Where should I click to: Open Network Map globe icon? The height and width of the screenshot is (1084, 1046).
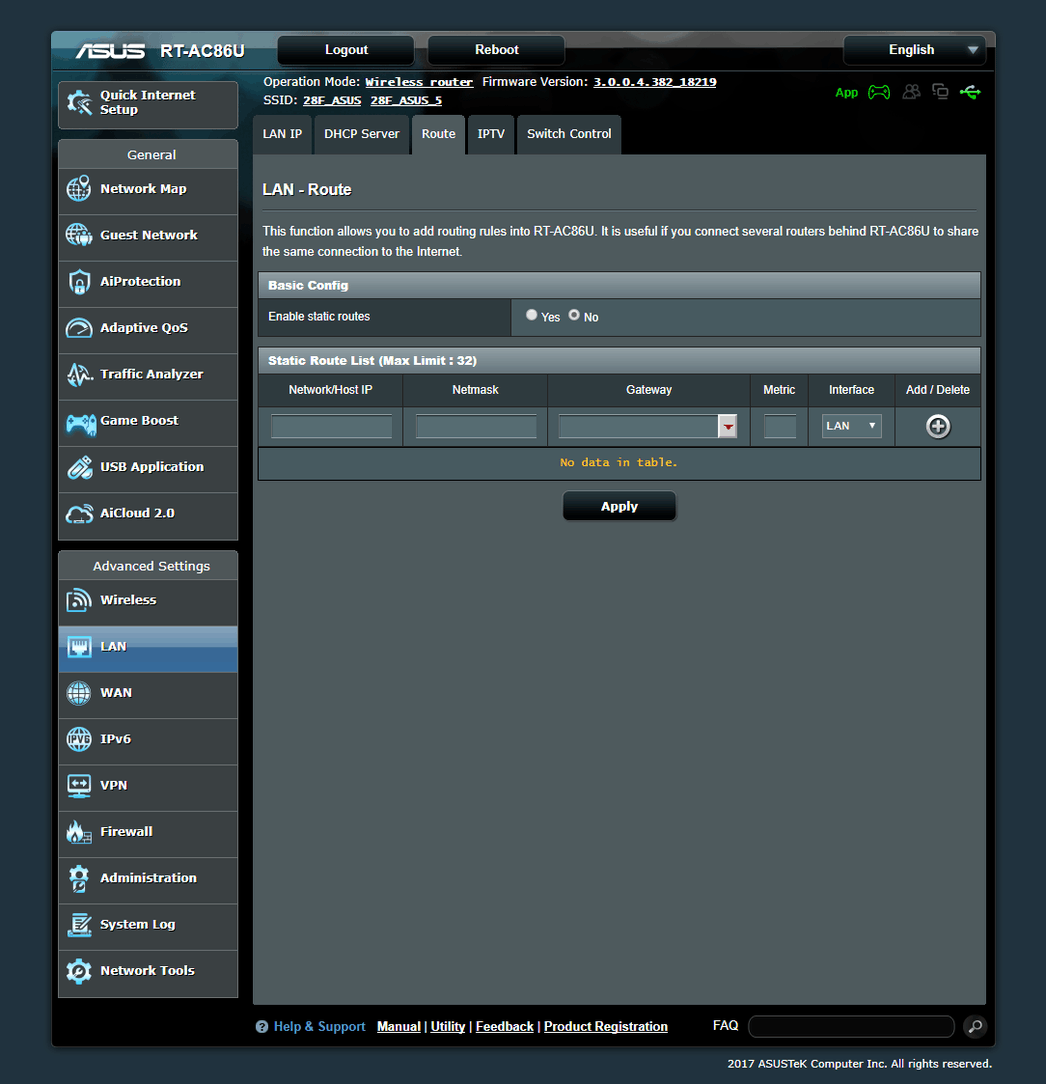79,189
